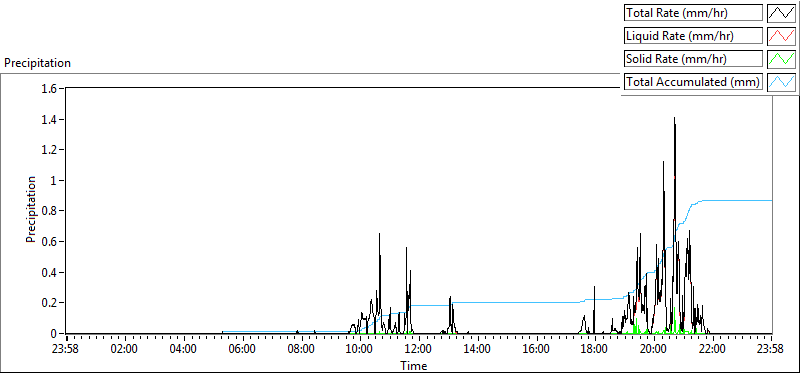Screen dimensions: 800x373
Task: Click the Total Accumulated blue line icon
Action: click(x=782, y=82)
